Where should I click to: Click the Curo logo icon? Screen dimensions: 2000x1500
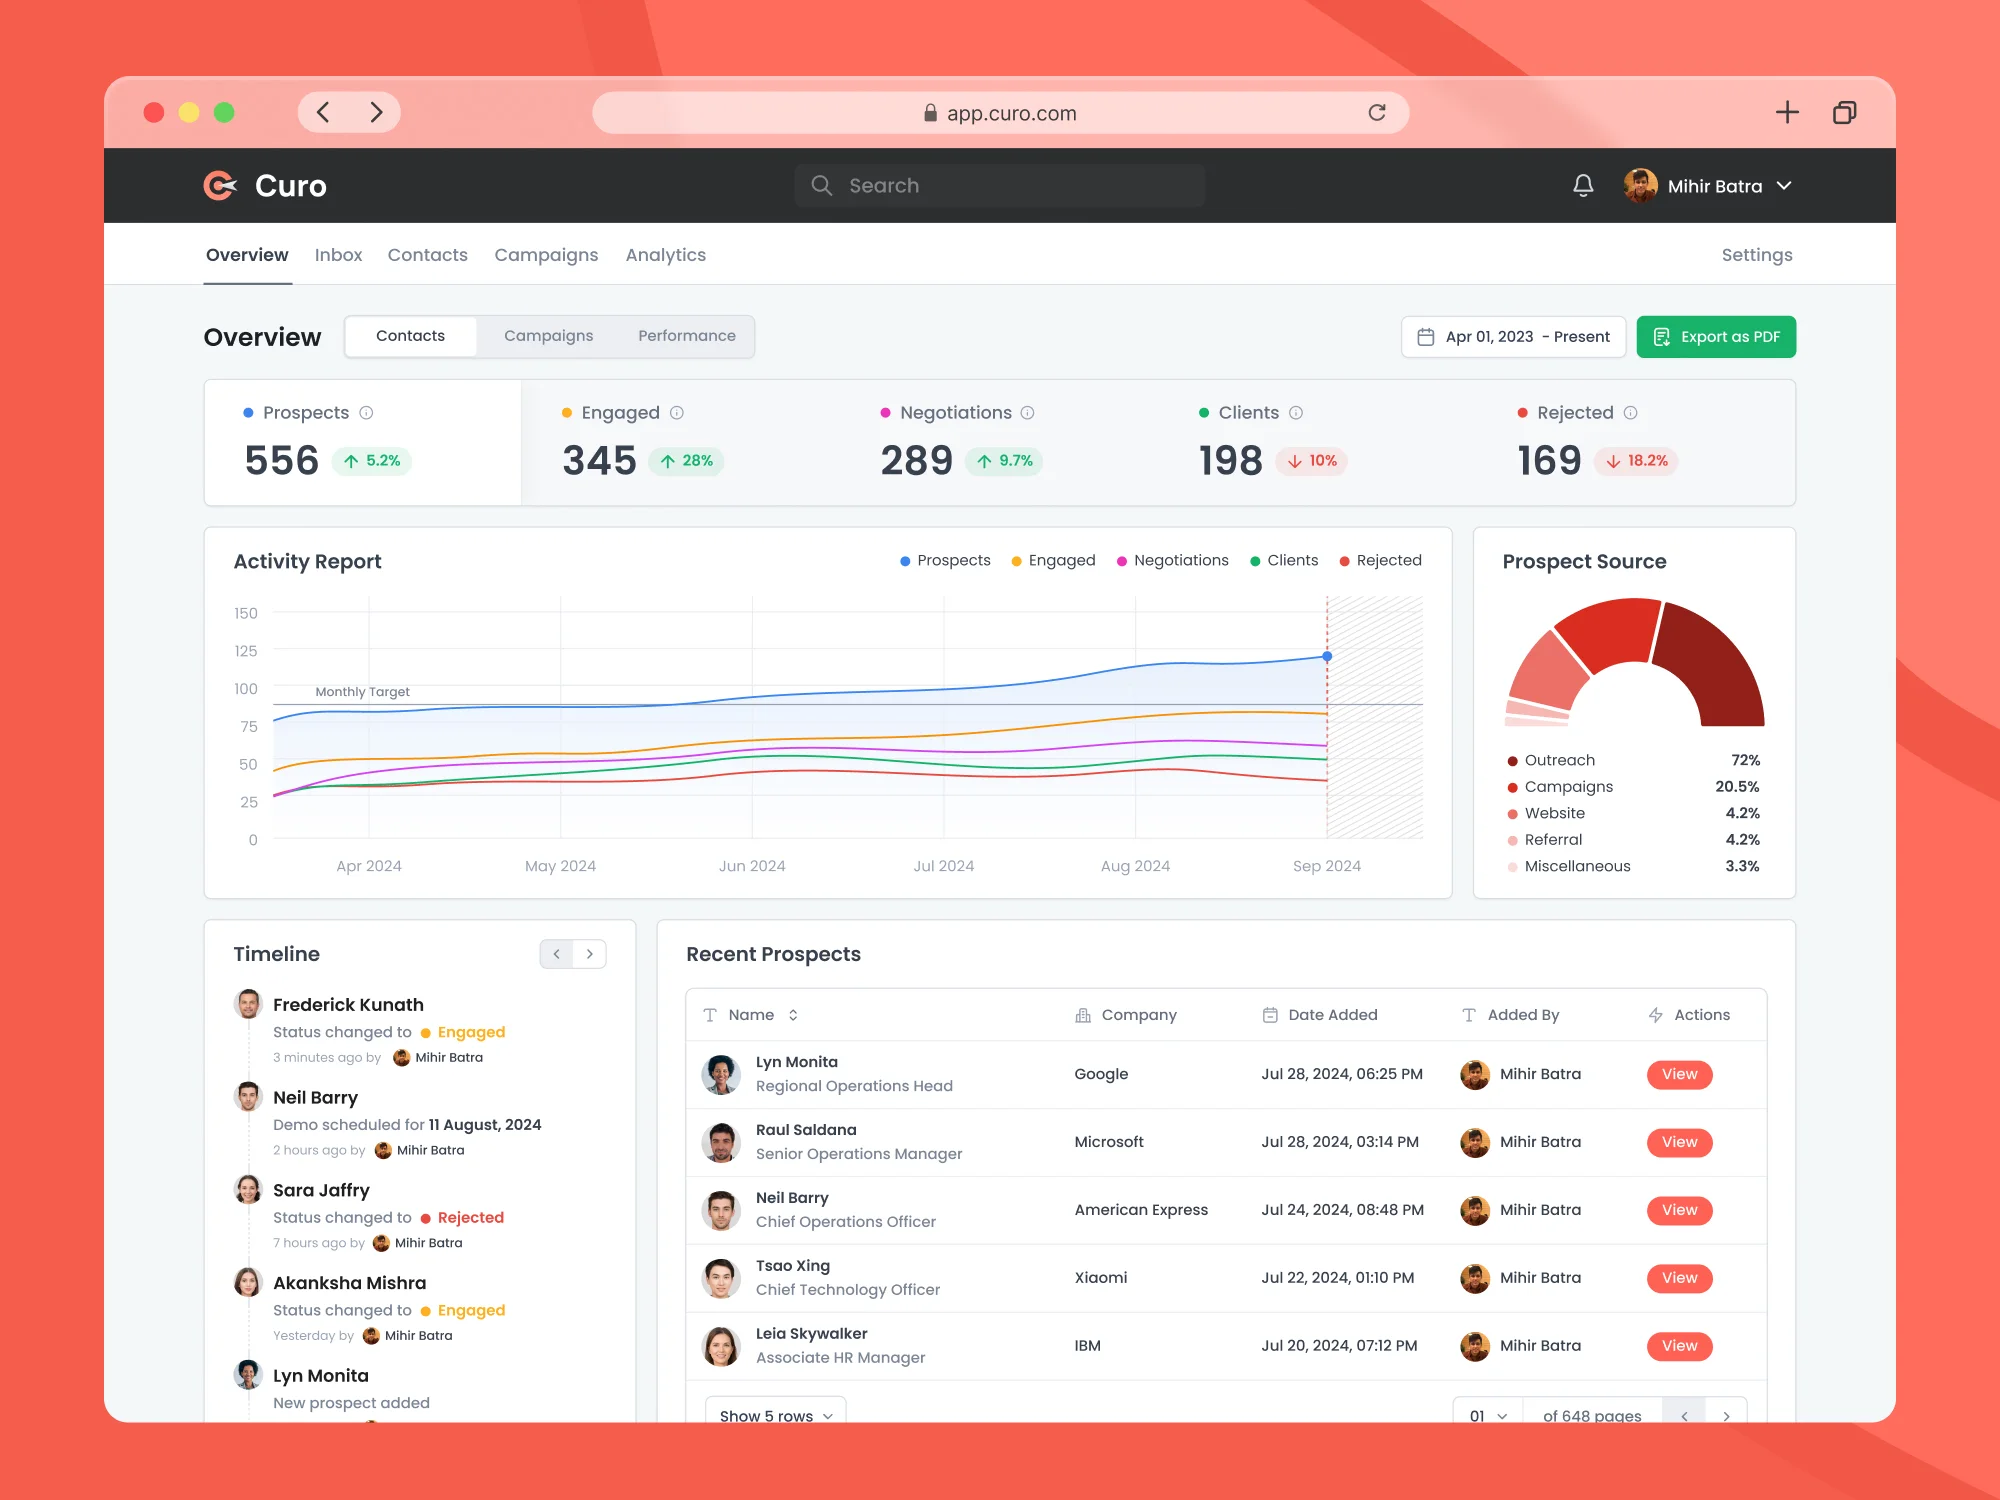(220, 185)
